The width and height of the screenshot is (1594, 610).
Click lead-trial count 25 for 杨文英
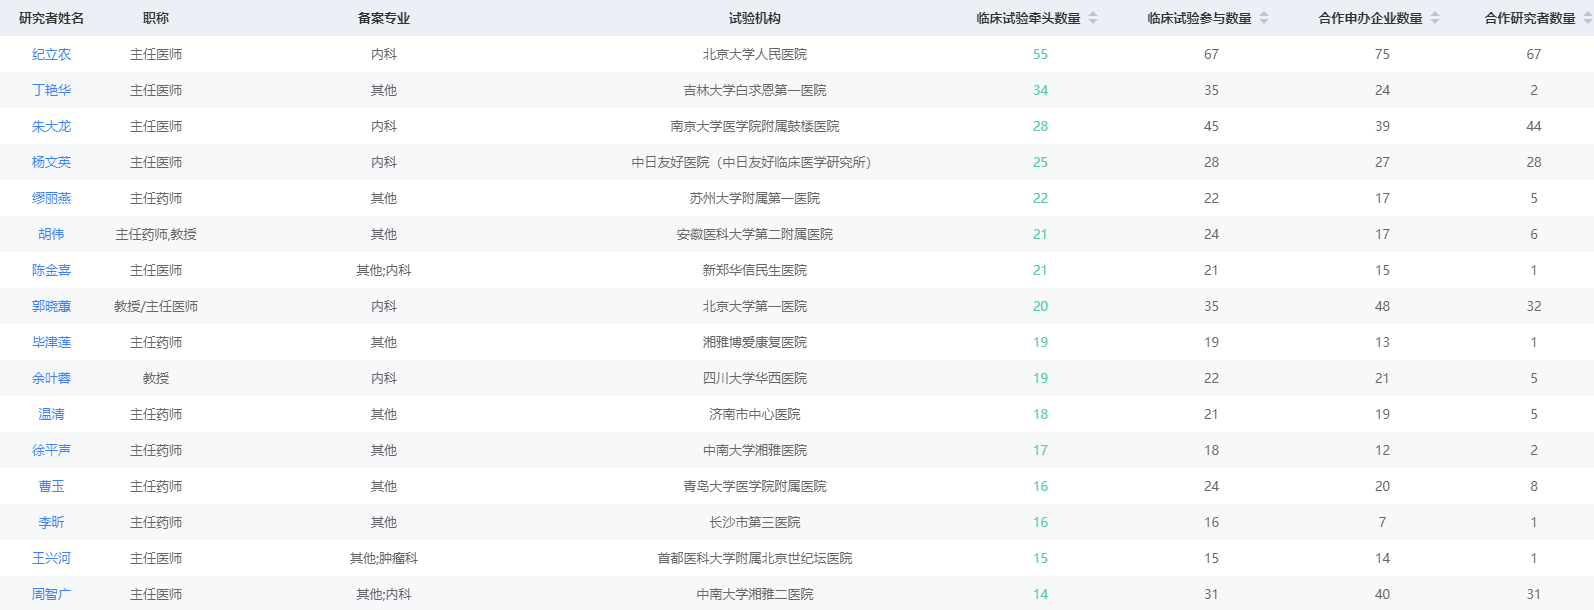tap(1040, 162)
